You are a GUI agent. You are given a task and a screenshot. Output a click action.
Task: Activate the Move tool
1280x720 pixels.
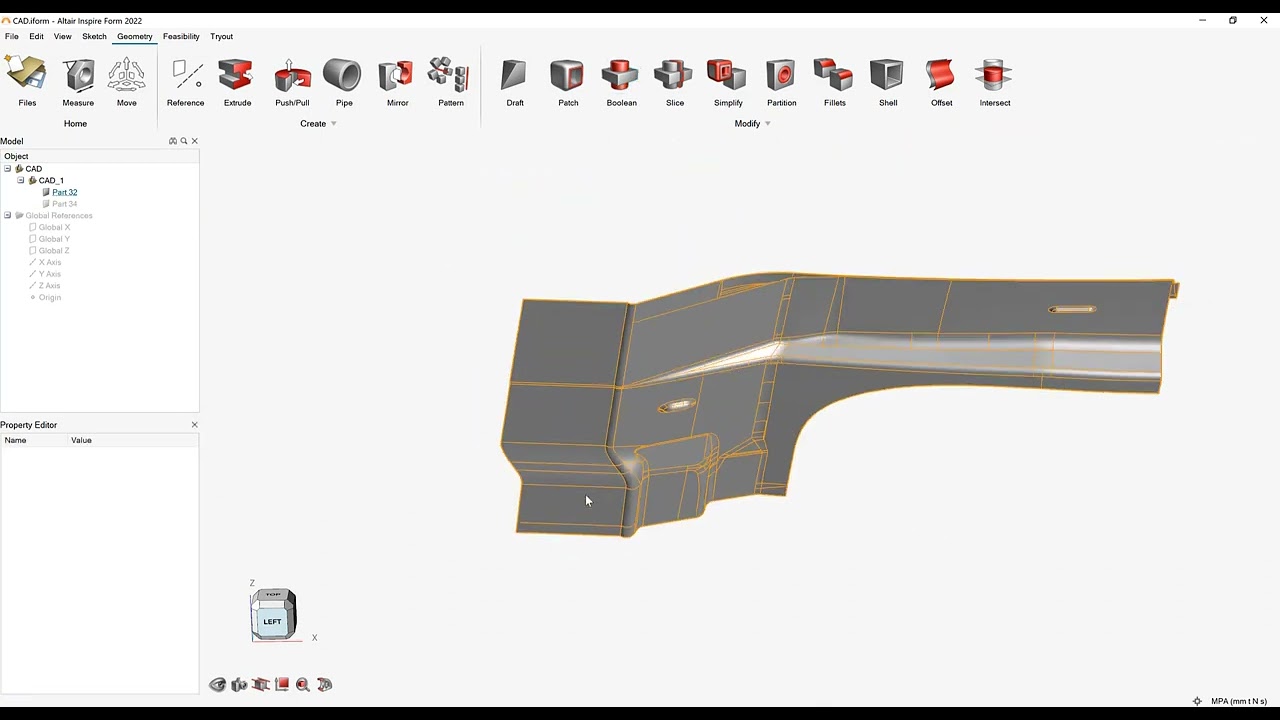(x=126, y=82)
